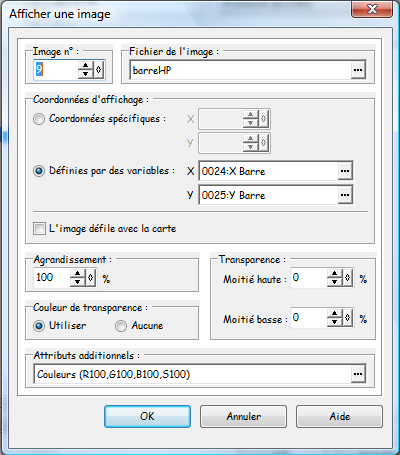400x455 pixels.
Task: Select Coordonnées spécifiques radio option
Action: click(39, 119)
